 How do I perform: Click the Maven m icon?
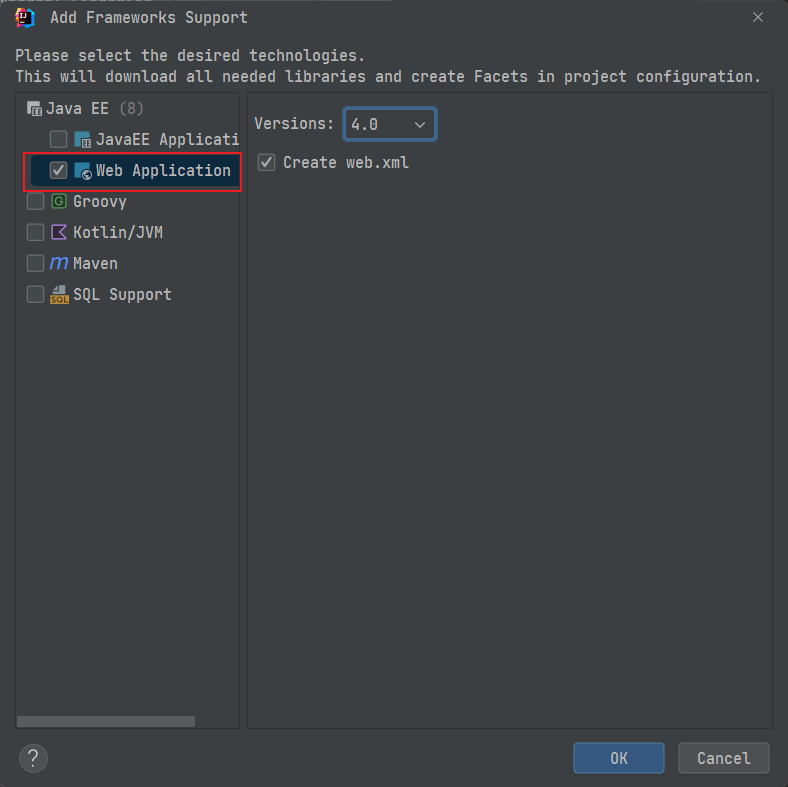(59, 263)
